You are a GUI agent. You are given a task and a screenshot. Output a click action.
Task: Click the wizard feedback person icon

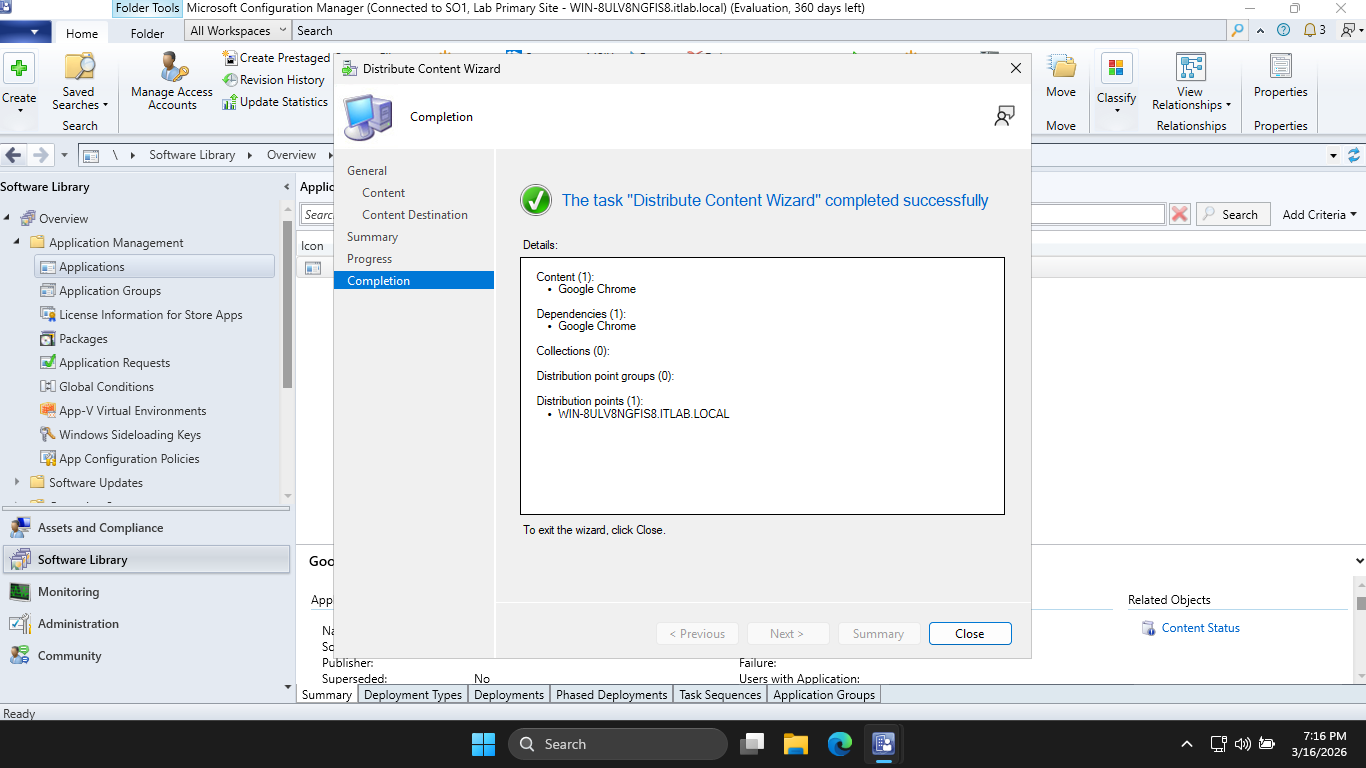click(1004, 116)
